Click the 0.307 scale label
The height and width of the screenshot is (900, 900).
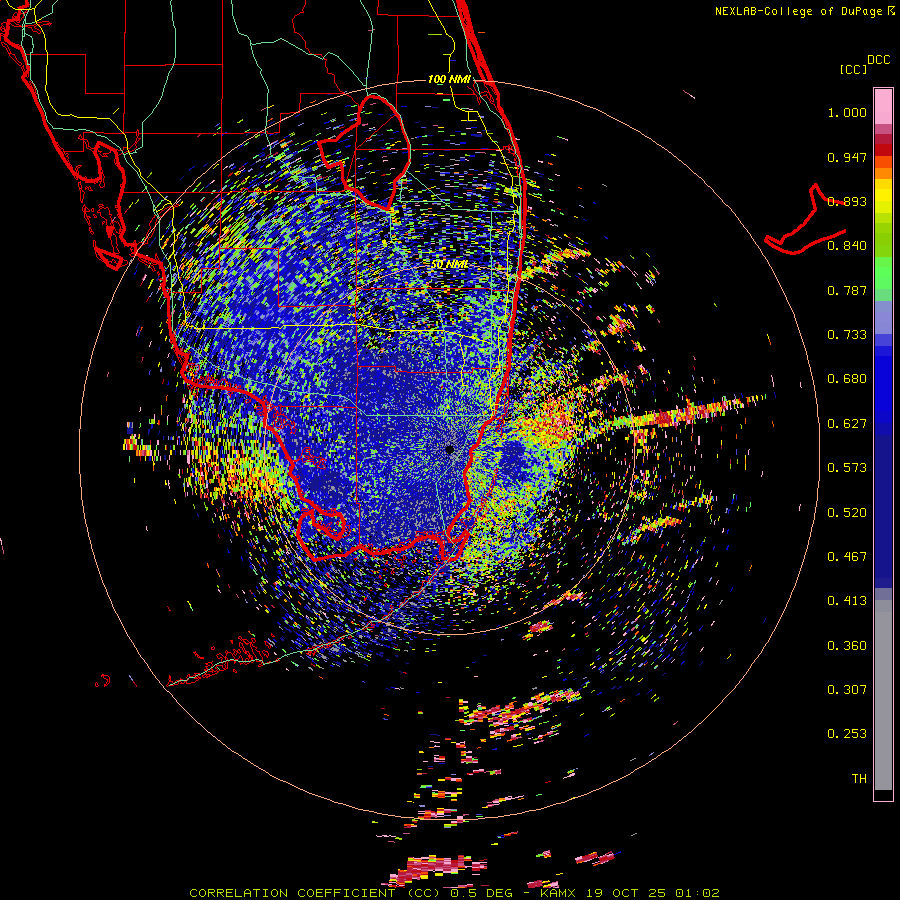tap(847, 690)
